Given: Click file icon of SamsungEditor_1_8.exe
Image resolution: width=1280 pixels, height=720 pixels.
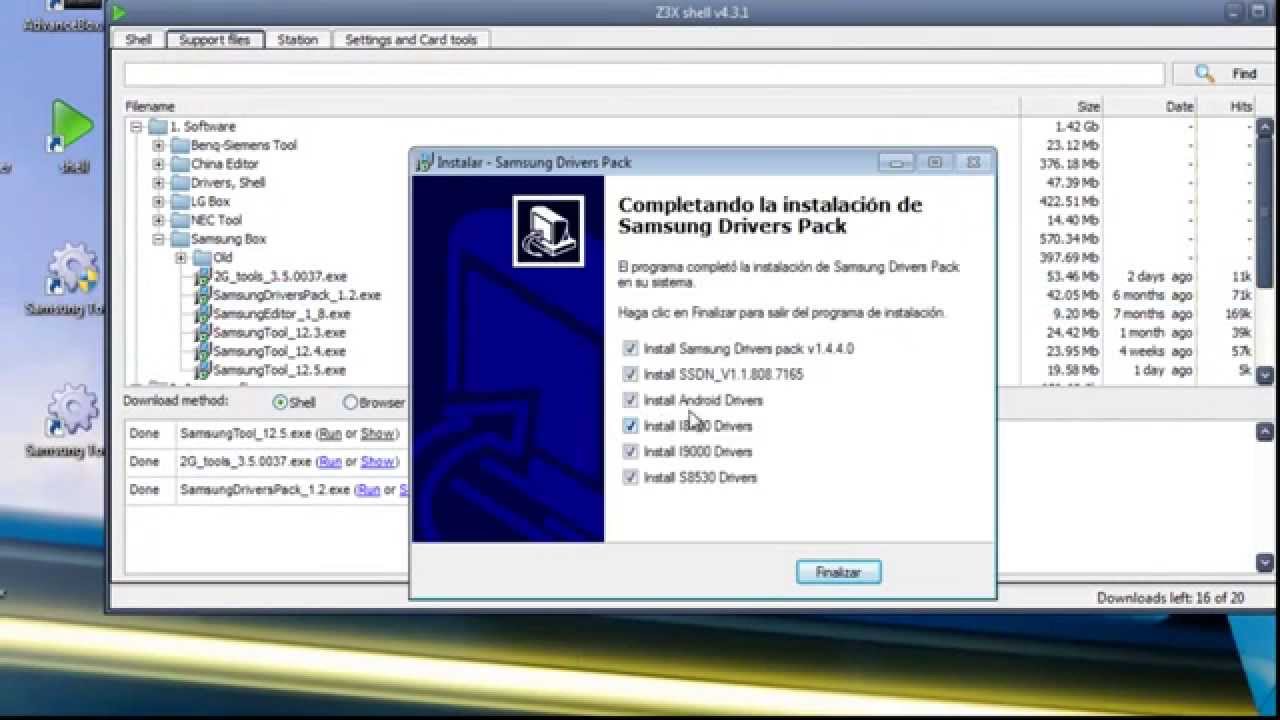Looking at the screenshot, I should (203, 314).
